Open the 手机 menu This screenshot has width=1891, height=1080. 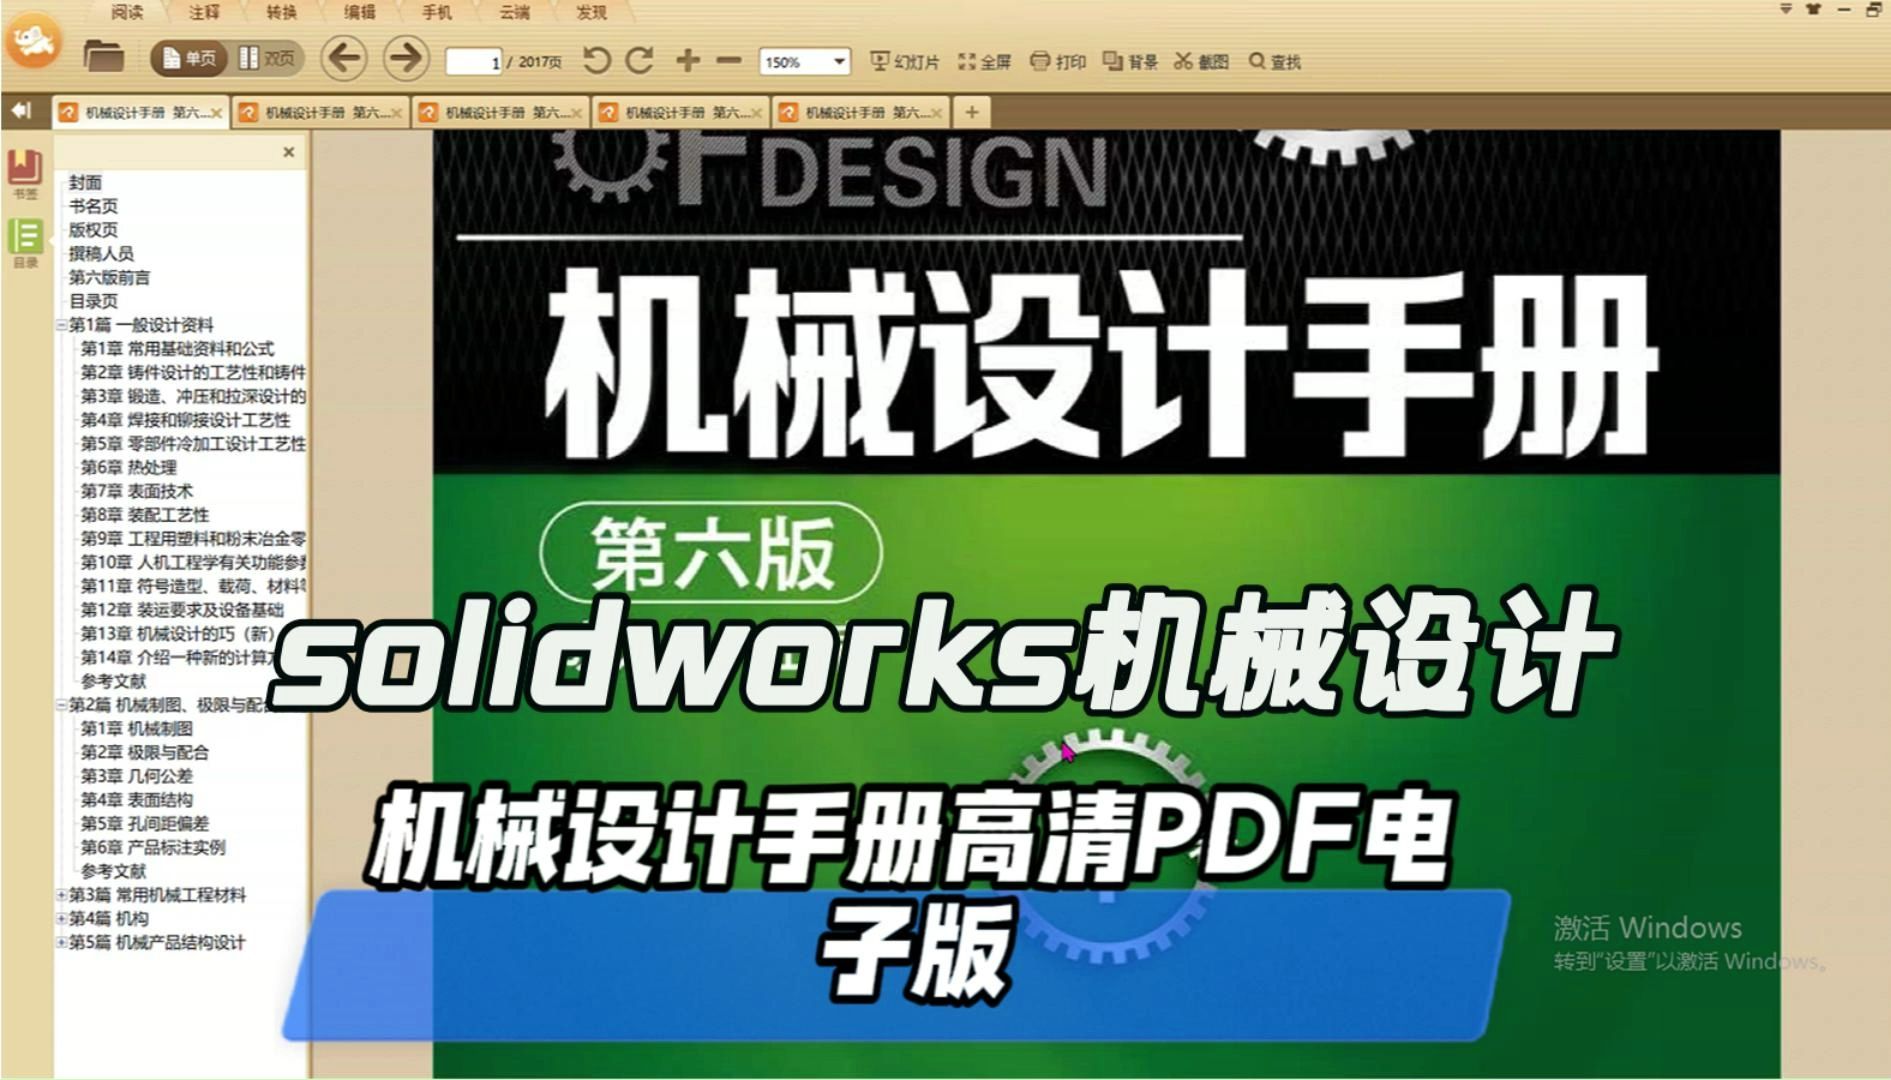coord(437,12)
